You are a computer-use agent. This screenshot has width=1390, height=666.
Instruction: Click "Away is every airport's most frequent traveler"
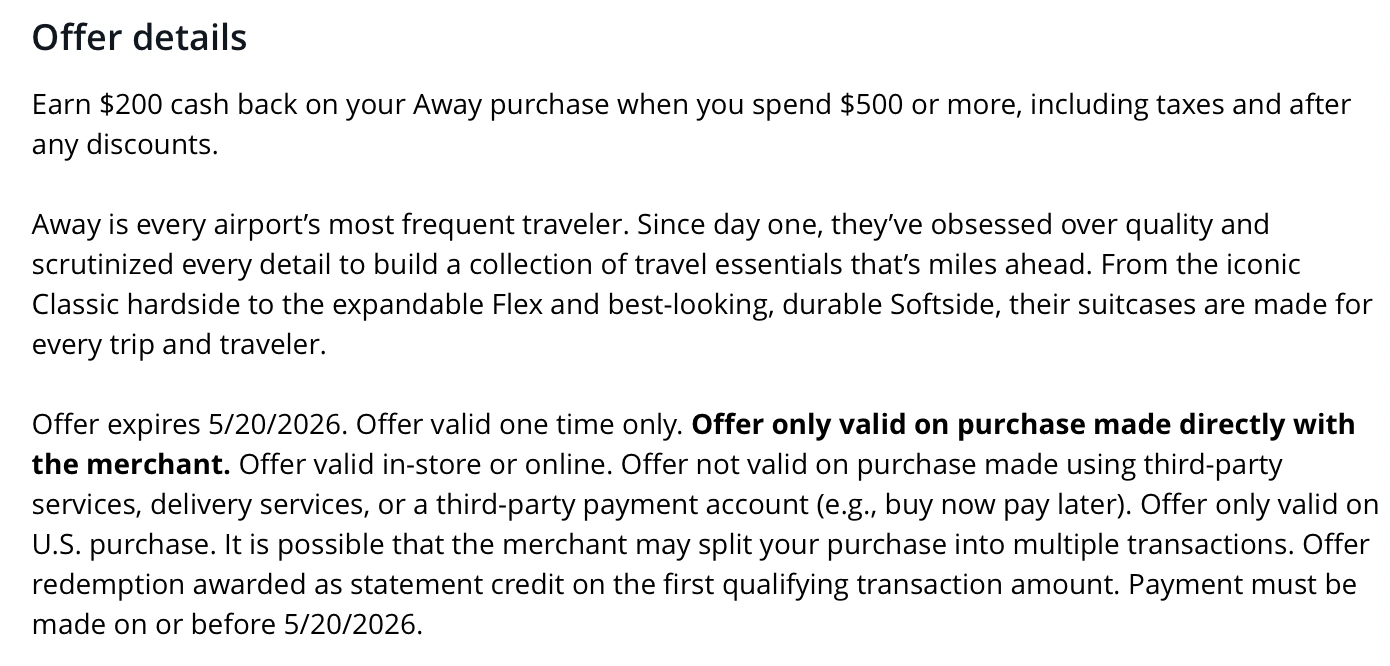(329, 224)
